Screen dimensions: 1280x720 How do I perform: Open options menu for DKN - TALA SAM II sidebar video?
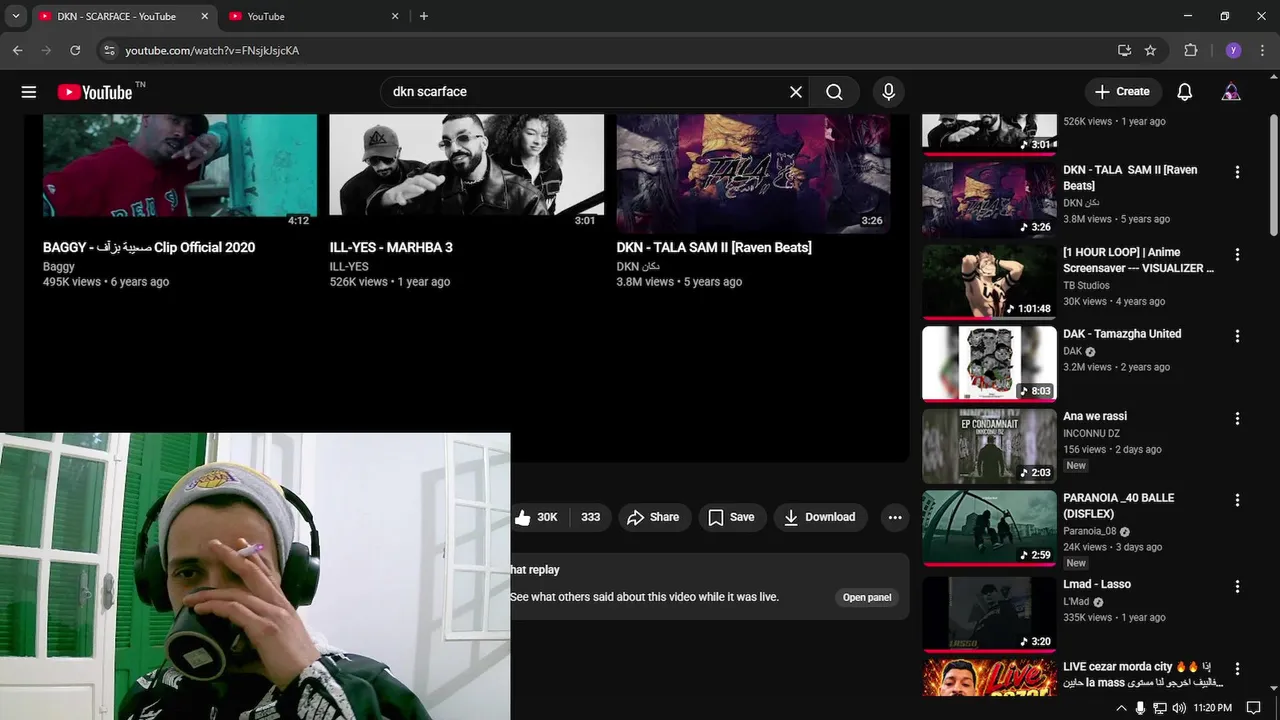(x=1237, y=172)
